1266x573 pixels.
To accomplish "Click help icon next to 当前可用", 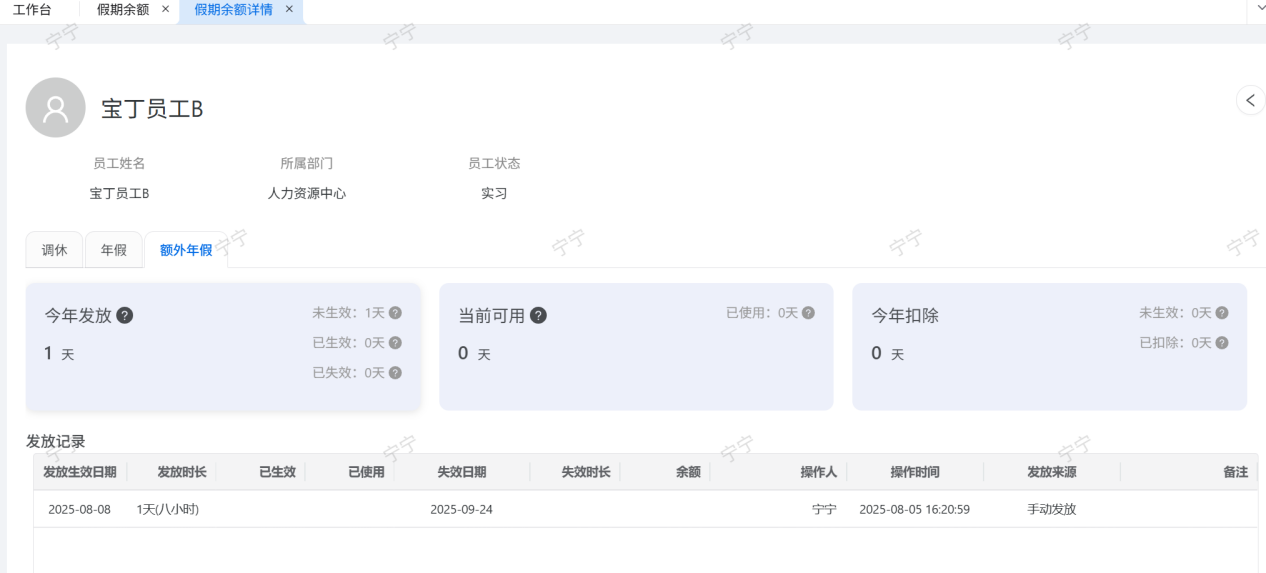I will (538, 315).
